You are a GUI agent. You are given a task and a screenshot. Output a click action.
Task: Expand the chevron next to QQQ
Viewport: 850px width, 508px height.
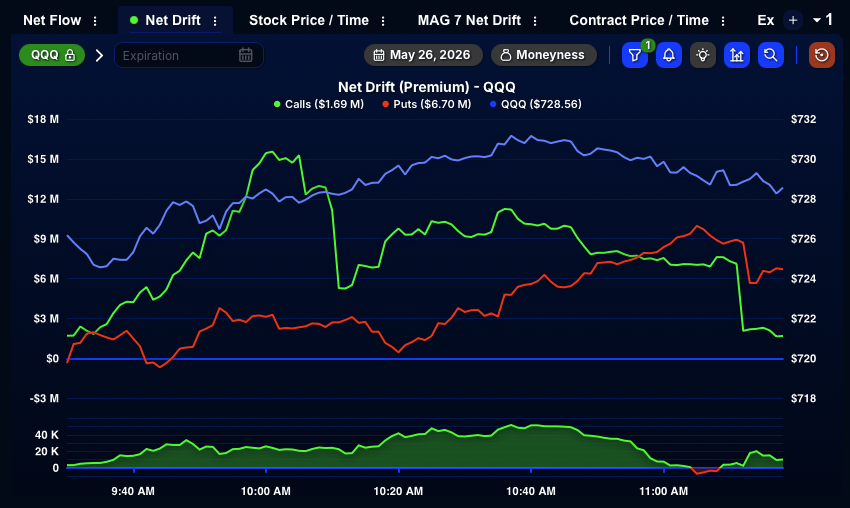(99, 55)
